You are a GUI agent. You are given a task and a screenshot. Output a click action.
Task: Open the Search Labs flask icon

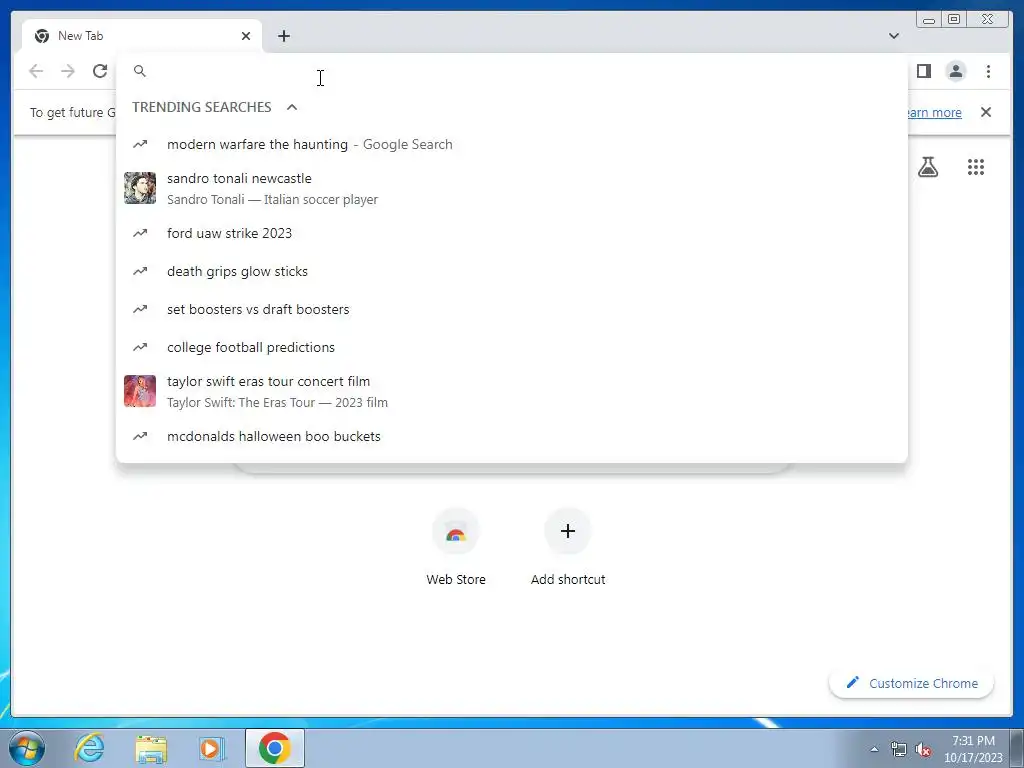pos(927,167)
